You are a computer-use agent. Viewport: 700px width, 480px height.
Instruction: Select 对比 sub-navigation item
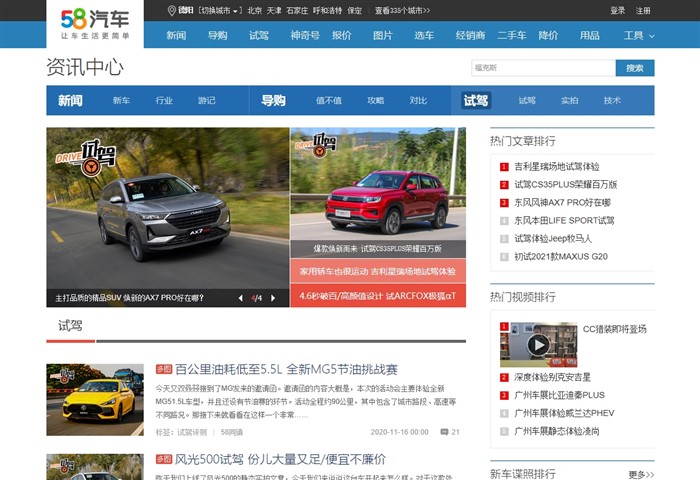click(418, 100)
